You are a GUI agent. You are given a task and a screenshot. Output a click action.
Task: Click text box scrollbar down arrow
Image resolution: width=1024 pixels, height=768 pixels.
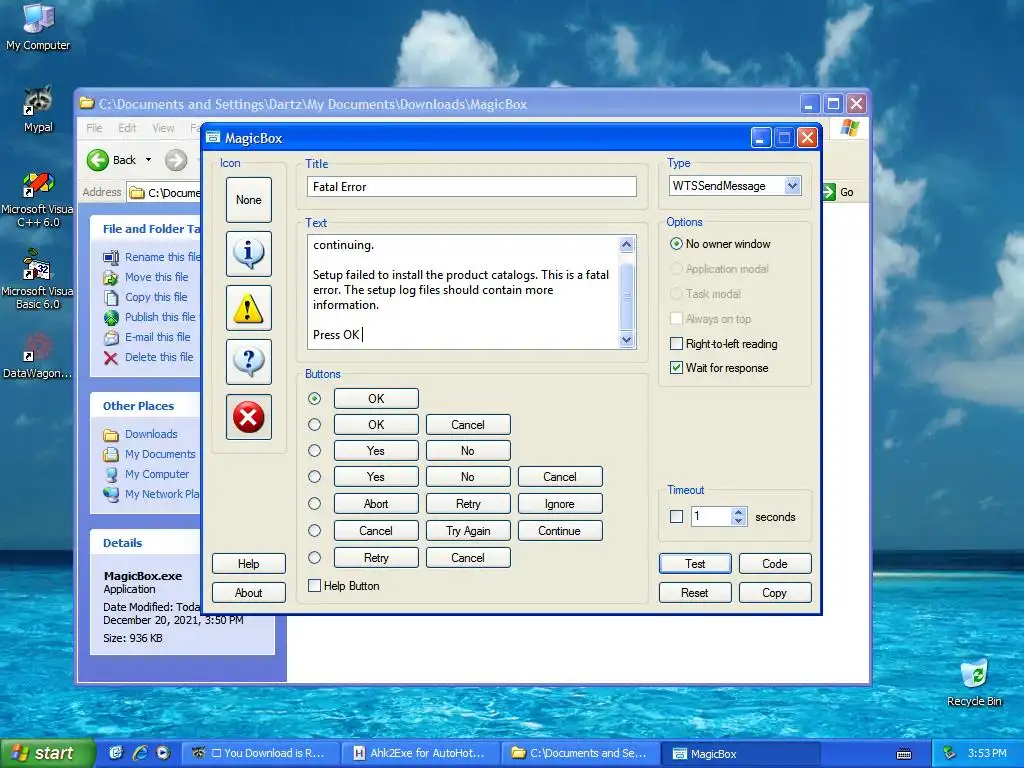[626, 339]
